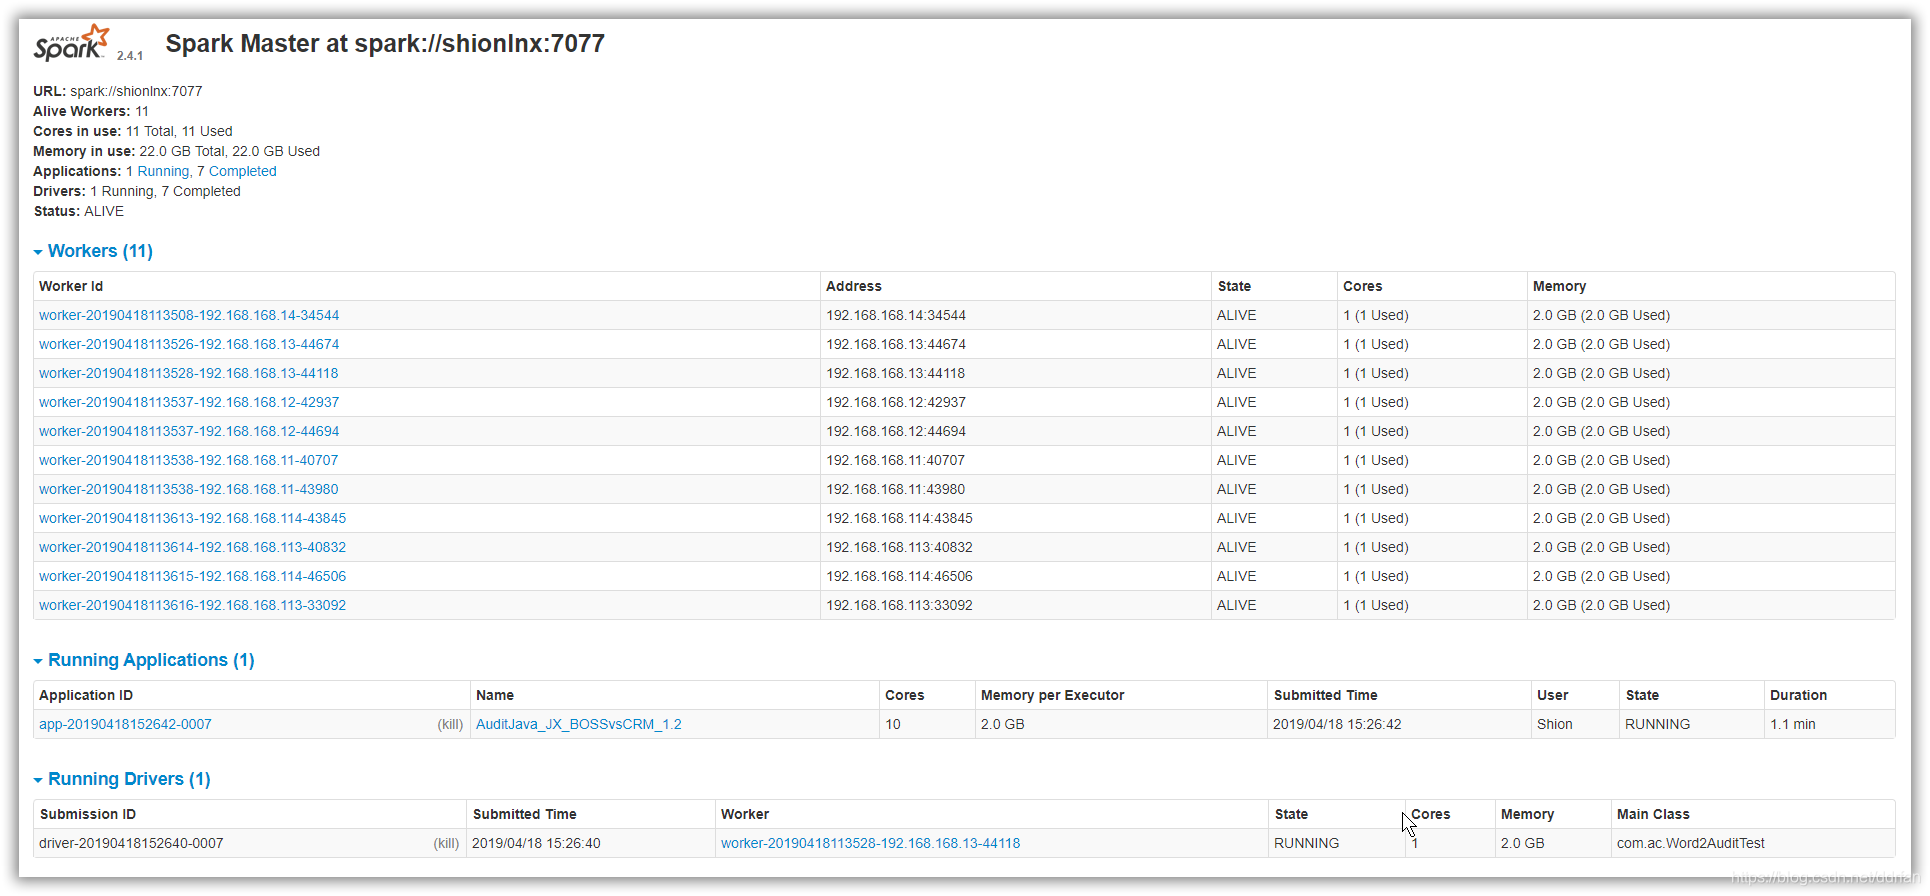Open worker 192.168.168.114-46506 link
The image size is (1930, 896).
193,576
